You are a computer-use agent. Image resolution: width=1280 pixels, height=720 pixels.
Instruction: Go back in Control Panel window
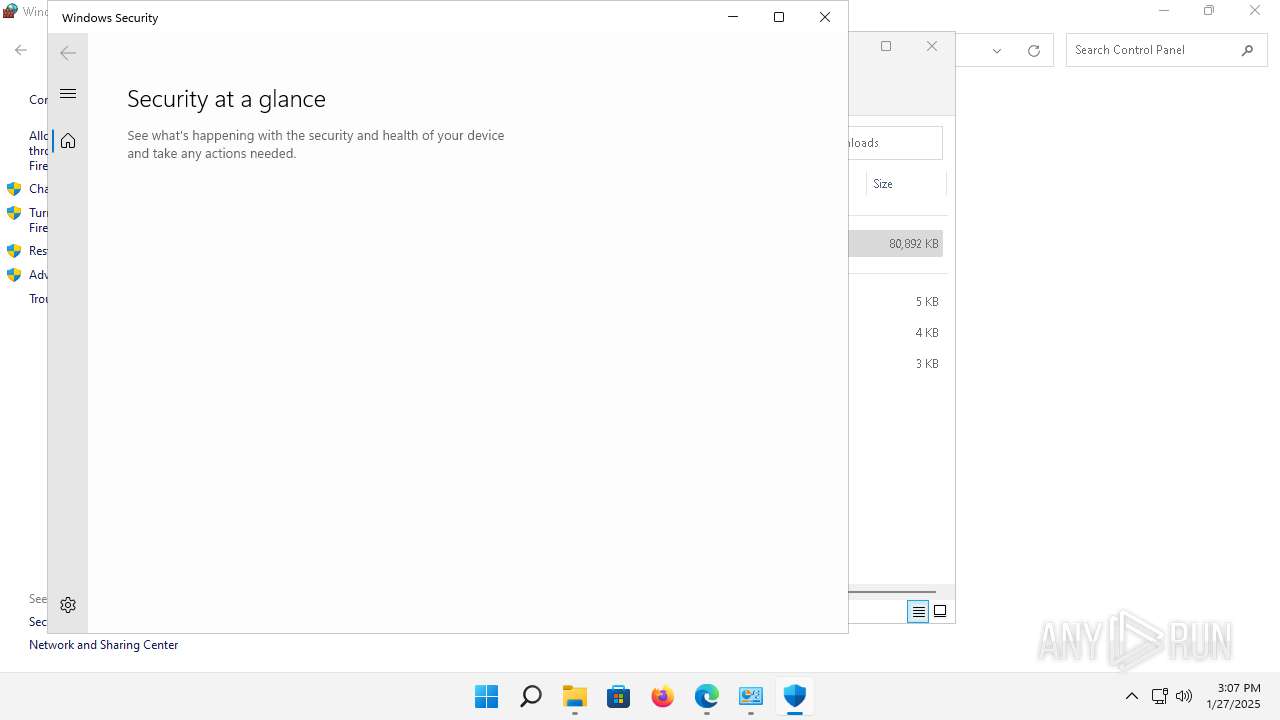point(21,50)
